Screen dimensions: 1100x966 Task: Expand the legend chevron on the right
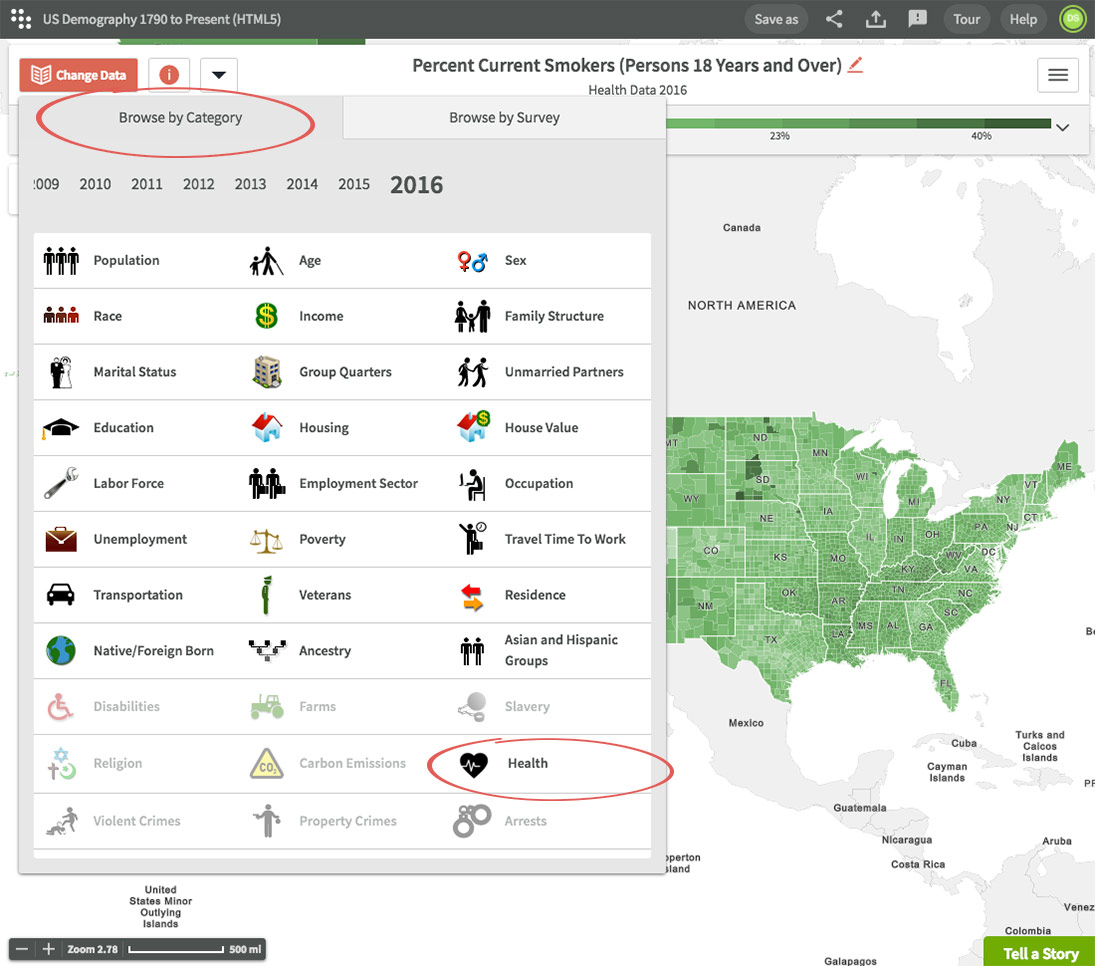point(1063,127)
